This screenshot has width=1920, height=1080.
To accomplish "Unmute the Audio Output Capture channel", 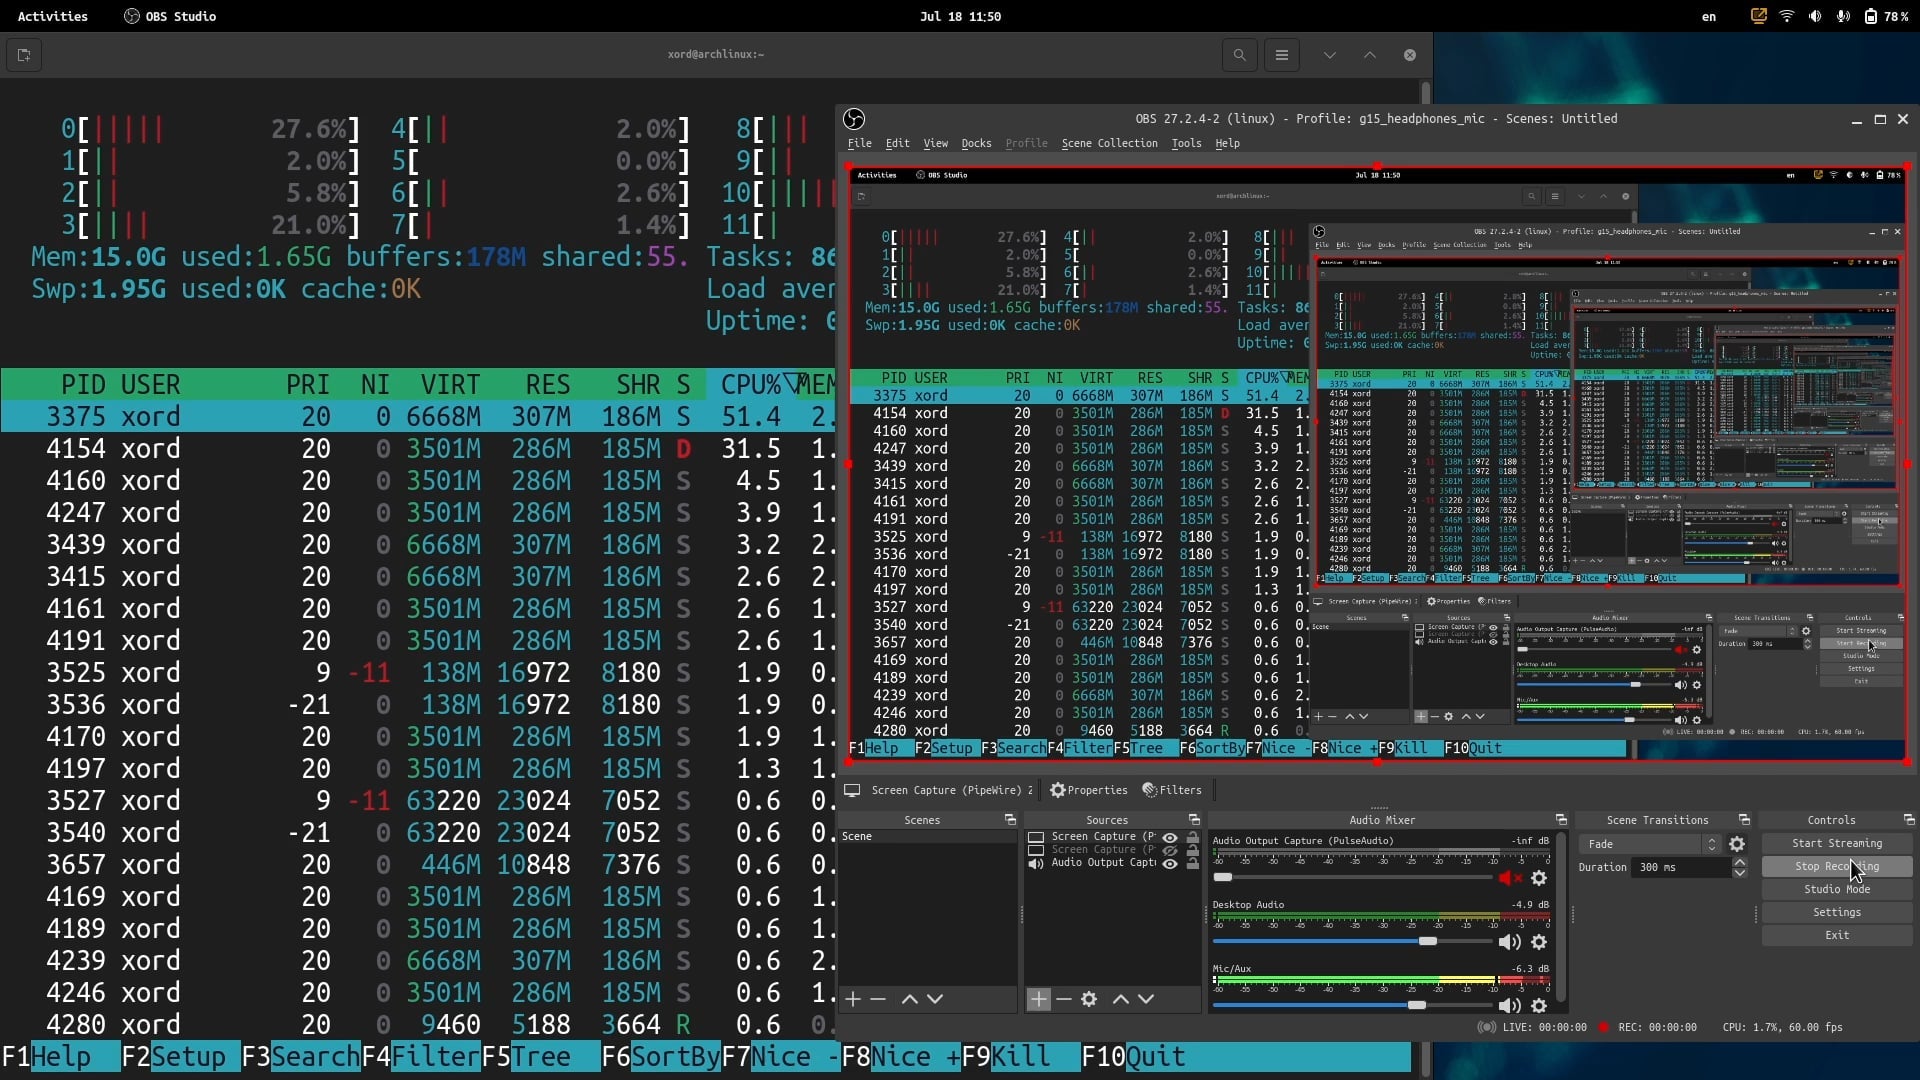I will [1509, 878].
